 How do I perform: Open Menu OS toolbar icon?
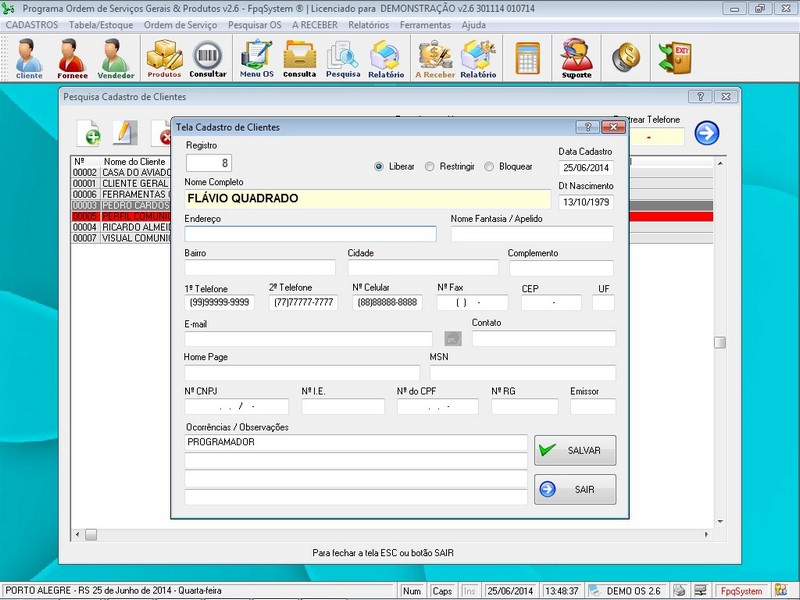[256, 58]
